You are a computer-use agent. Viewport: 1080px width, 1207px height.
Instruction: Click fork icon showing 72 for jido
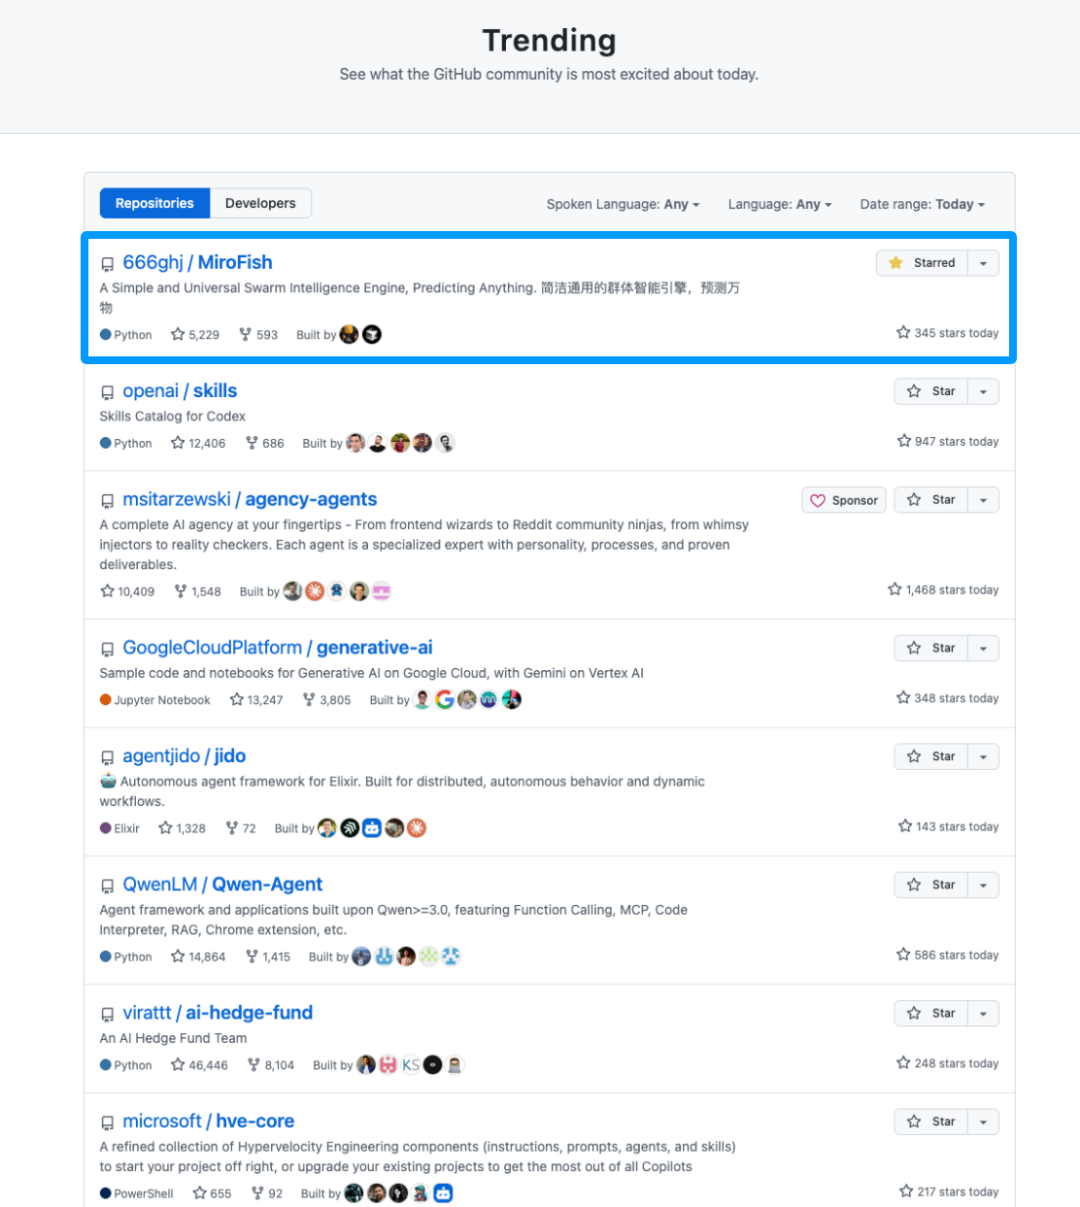click(232, 828)
